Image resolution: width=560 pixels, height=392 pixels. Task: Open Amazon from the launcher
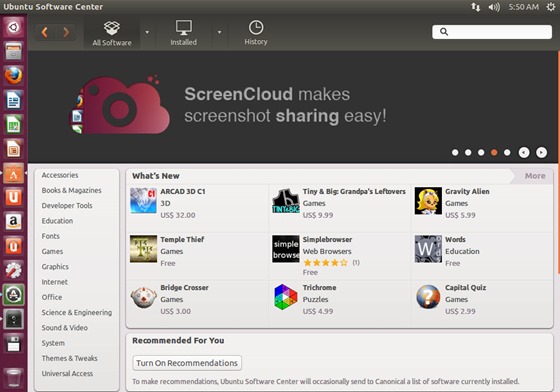pos(14,222)
